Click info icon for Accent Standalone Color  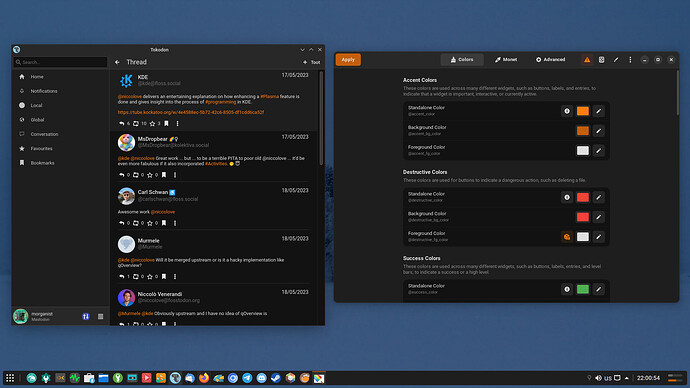tap(567, 111)
